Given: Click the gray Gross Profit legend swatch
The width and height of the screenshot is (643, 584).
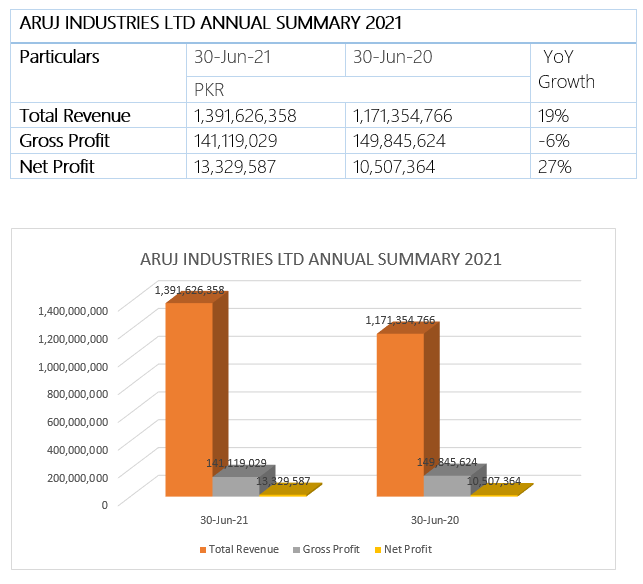Looking at the screenshot, I should (296, 550).
